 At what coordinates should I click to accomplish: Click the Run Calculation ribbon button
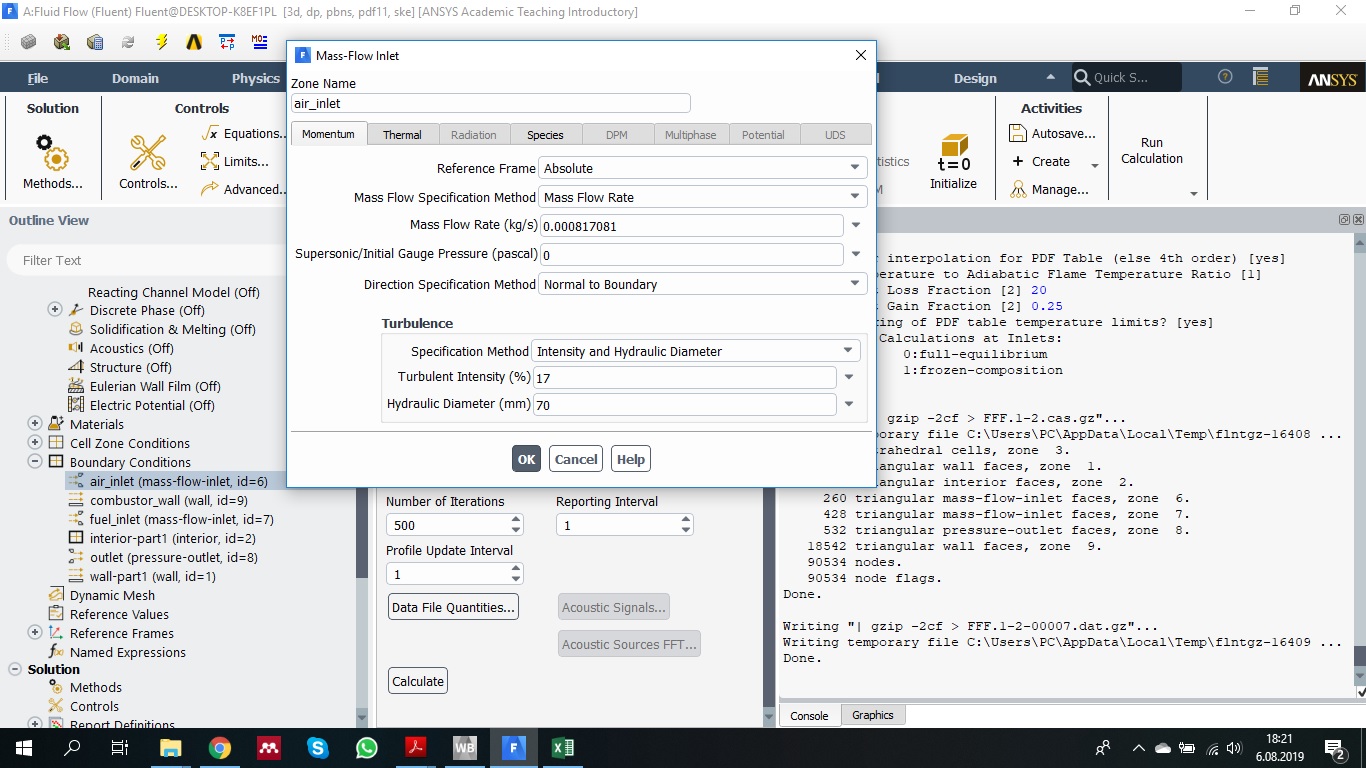1152,151
